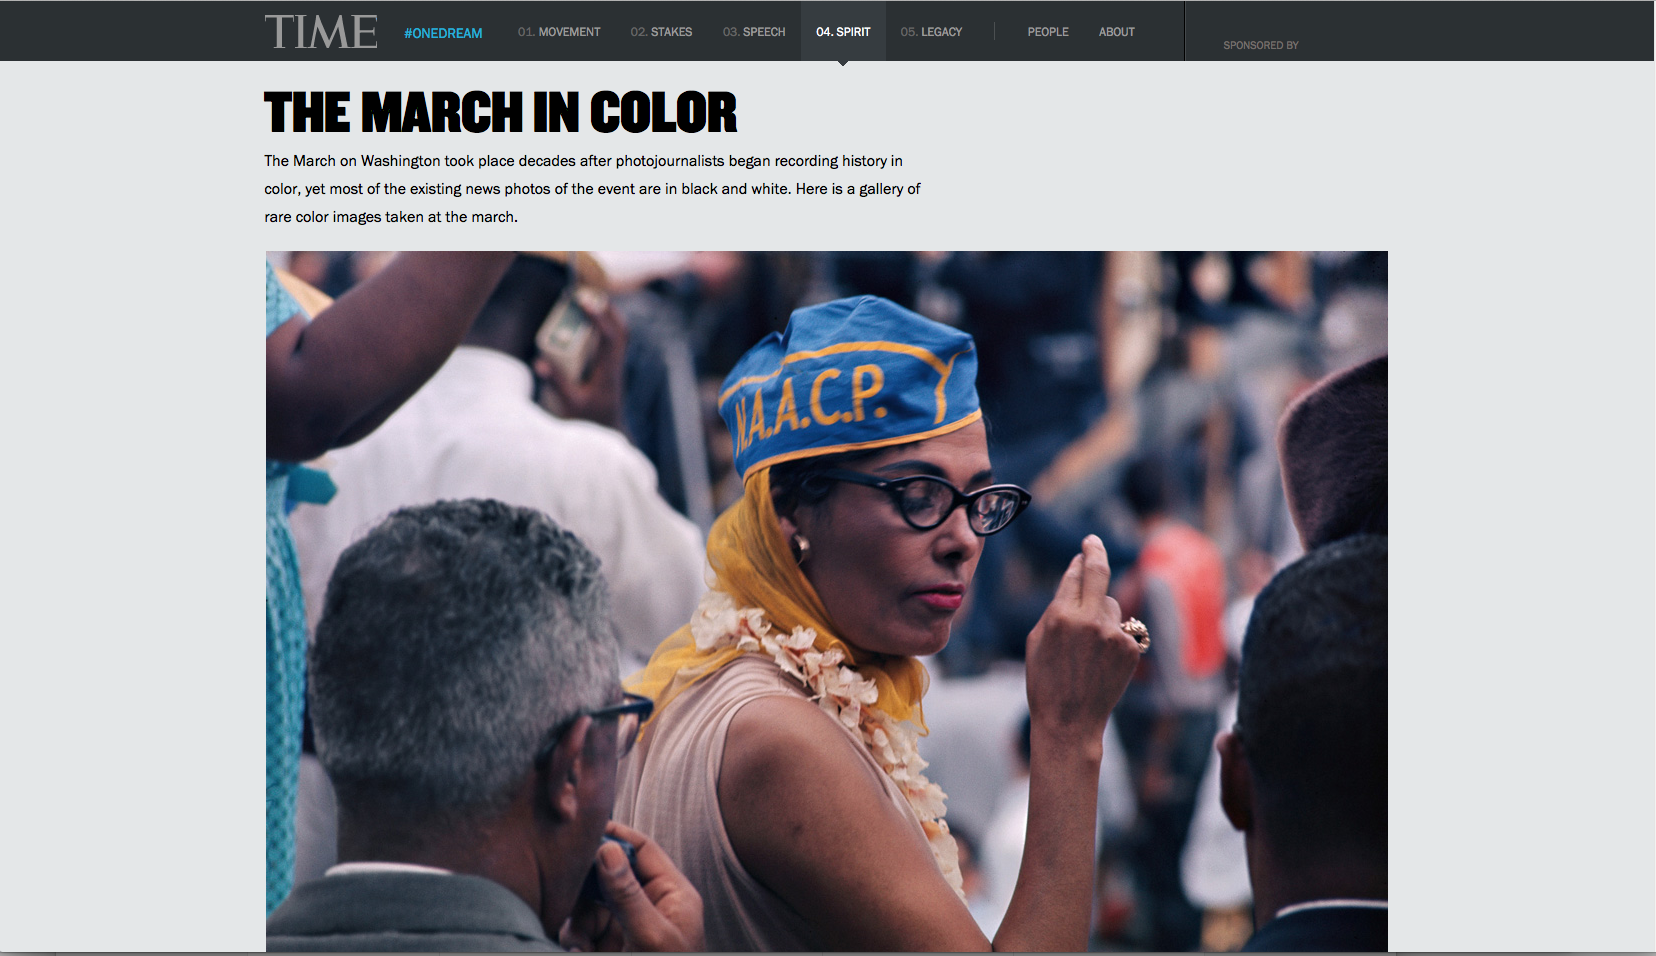
Task: Select the active 04. Spirit tab
Action: tap(843, 32)
